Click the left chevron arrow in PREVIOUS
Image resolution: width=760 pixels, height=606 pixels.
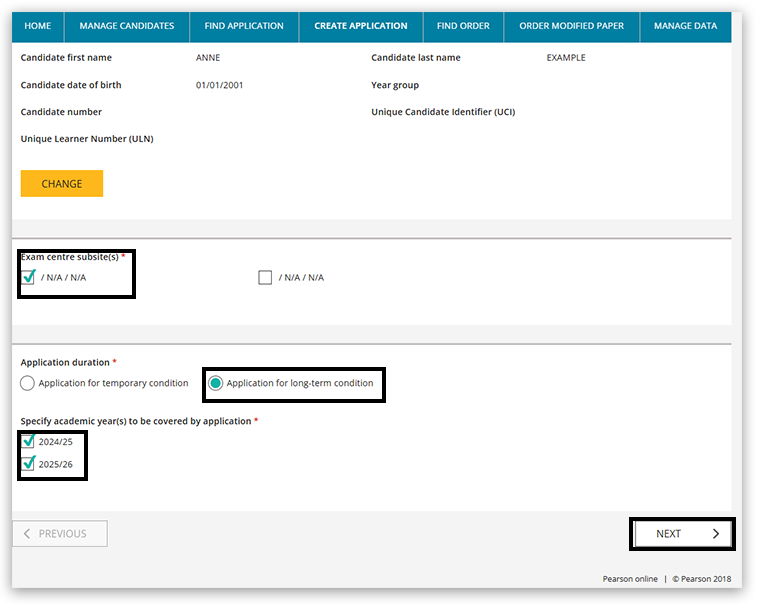point(27,534)
